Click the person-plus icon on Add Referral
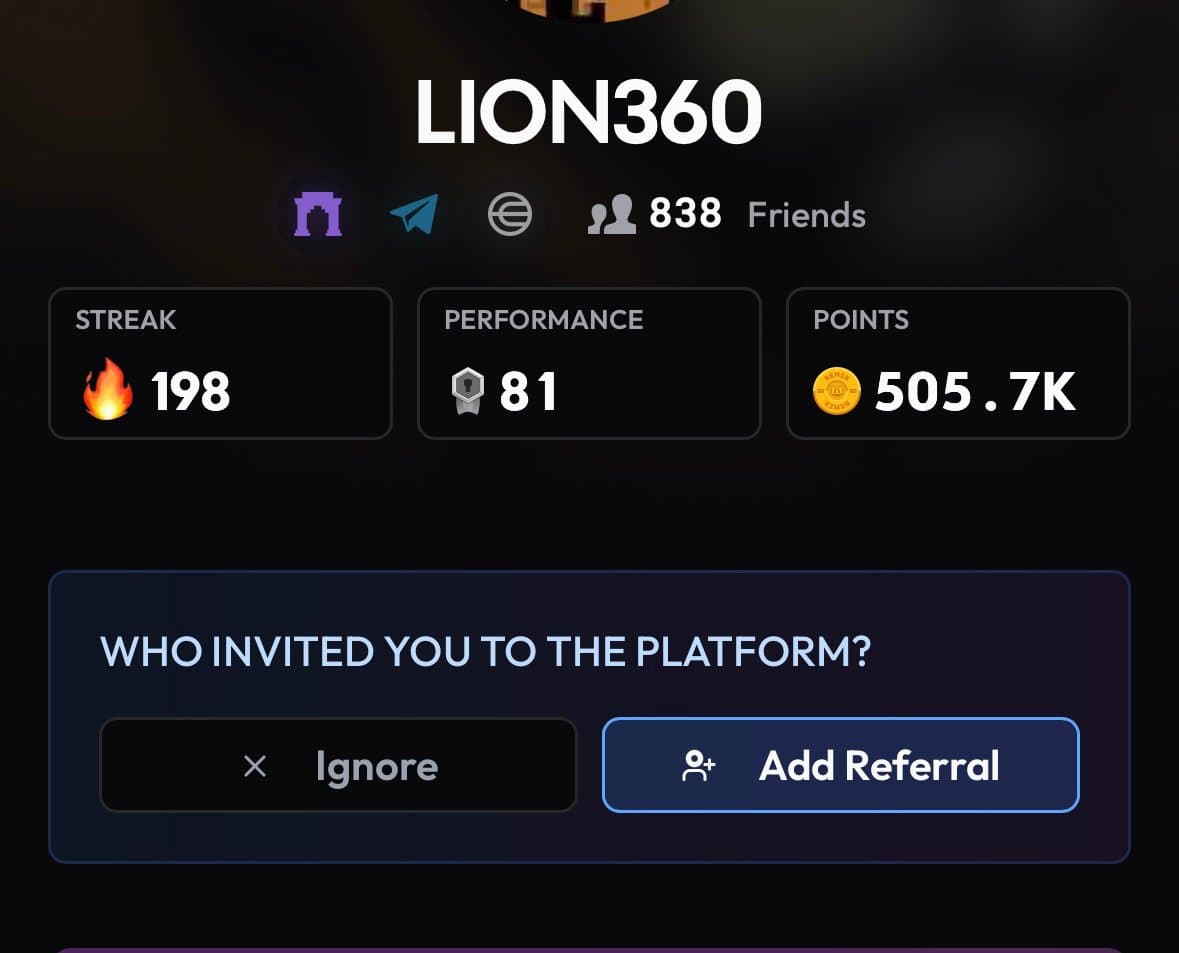 (x=699, y=766)
